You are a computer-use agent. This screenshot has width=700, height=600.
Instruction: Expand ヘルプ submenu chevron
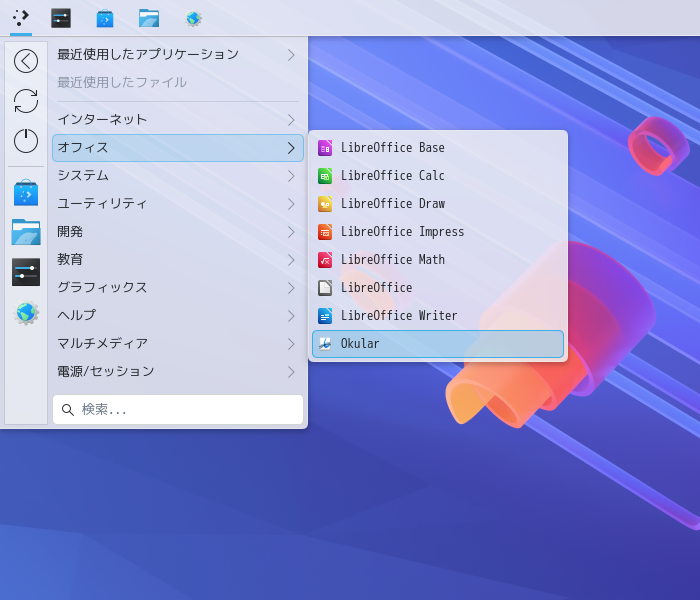point(291,316)
